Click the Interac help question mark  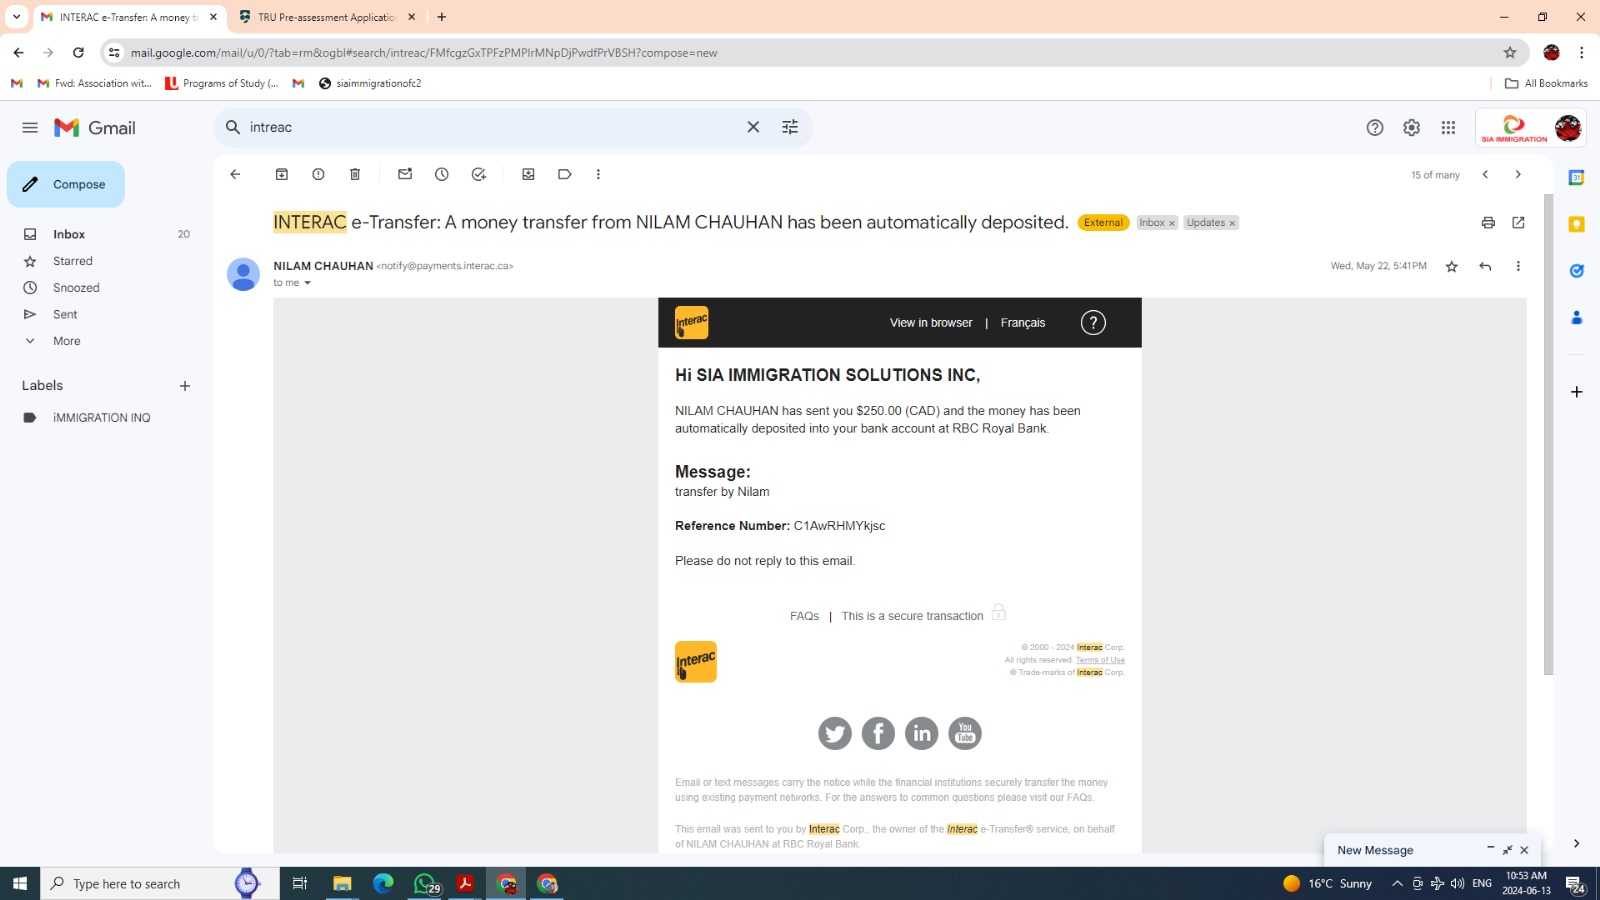(1093, 323)
